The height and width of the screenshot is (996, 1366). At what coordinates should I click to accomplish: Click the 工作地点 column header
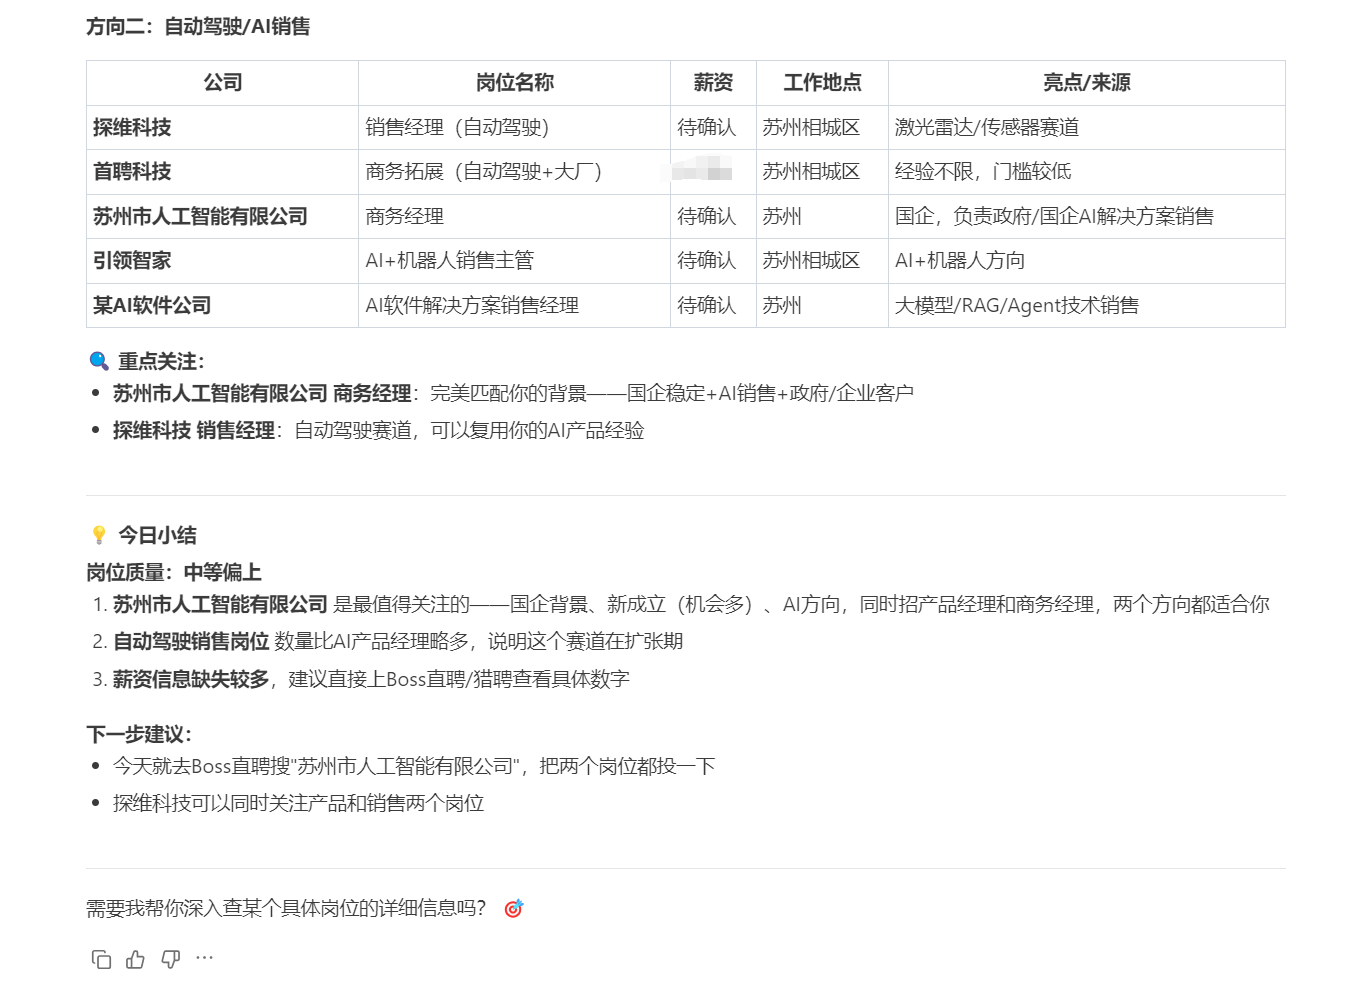coord(822,83)
